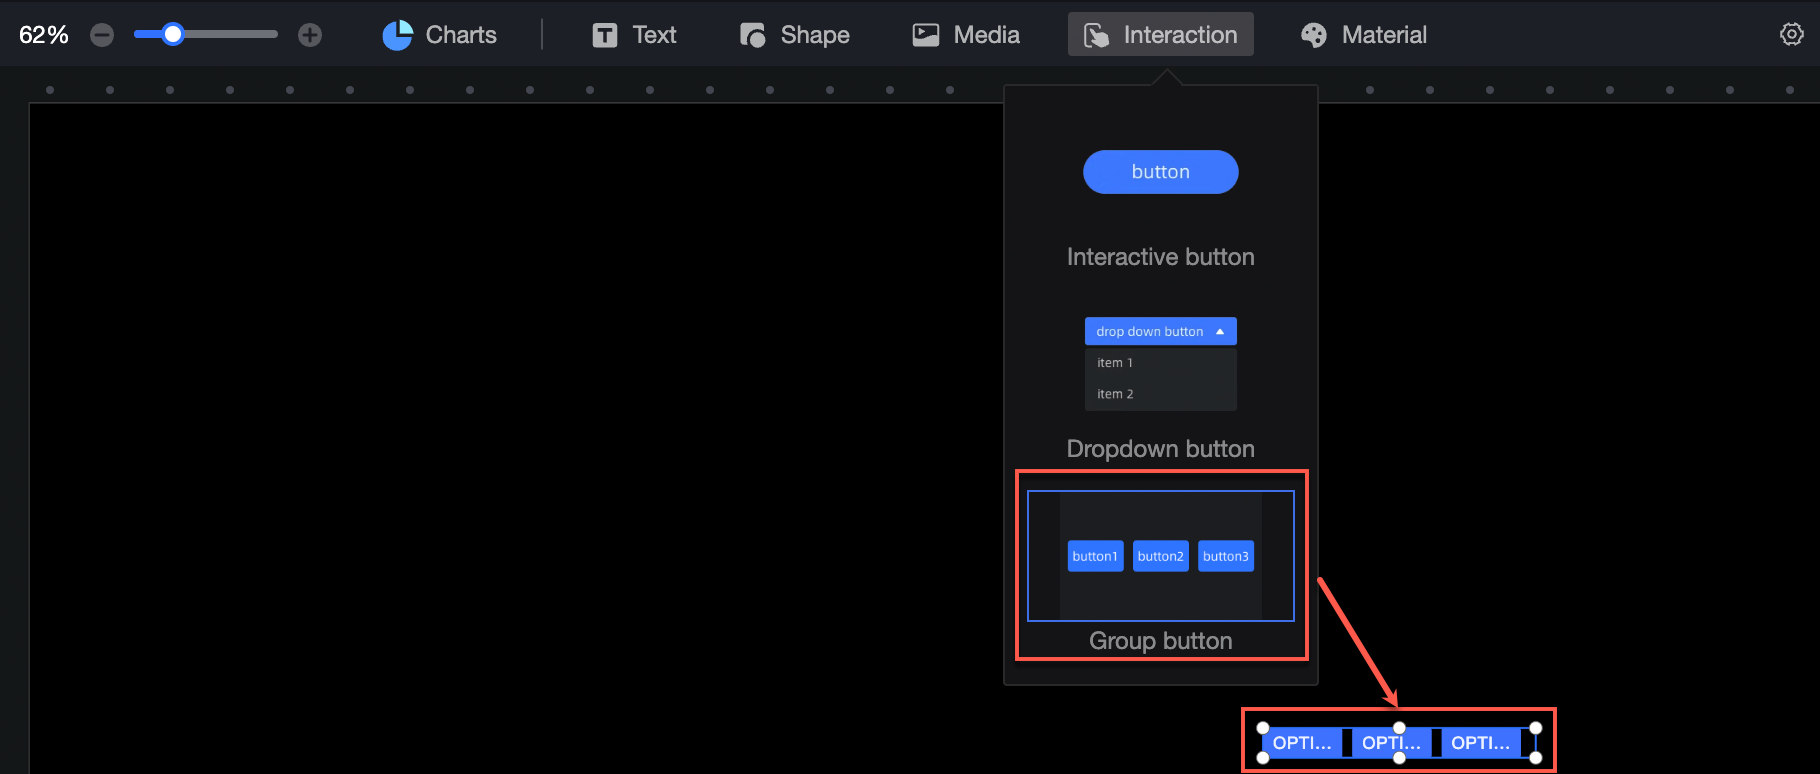This screenshot has height=774, width=1820.
Task: Click the Dropdown button label
Action: point(1160,449)
